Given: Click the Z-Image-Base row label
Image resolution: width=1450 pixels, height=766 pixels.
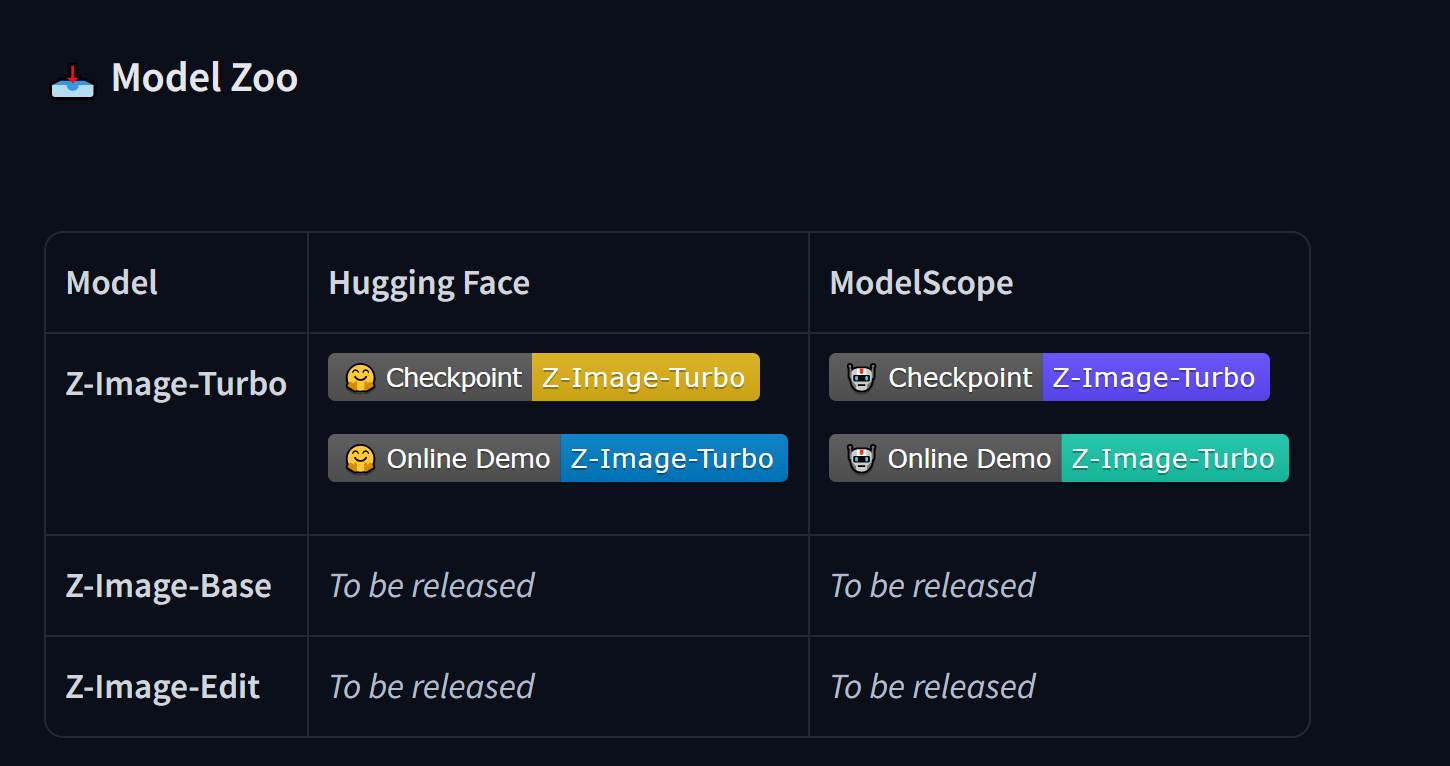Looking at the screenshot, I should click(x=168, y=586).
